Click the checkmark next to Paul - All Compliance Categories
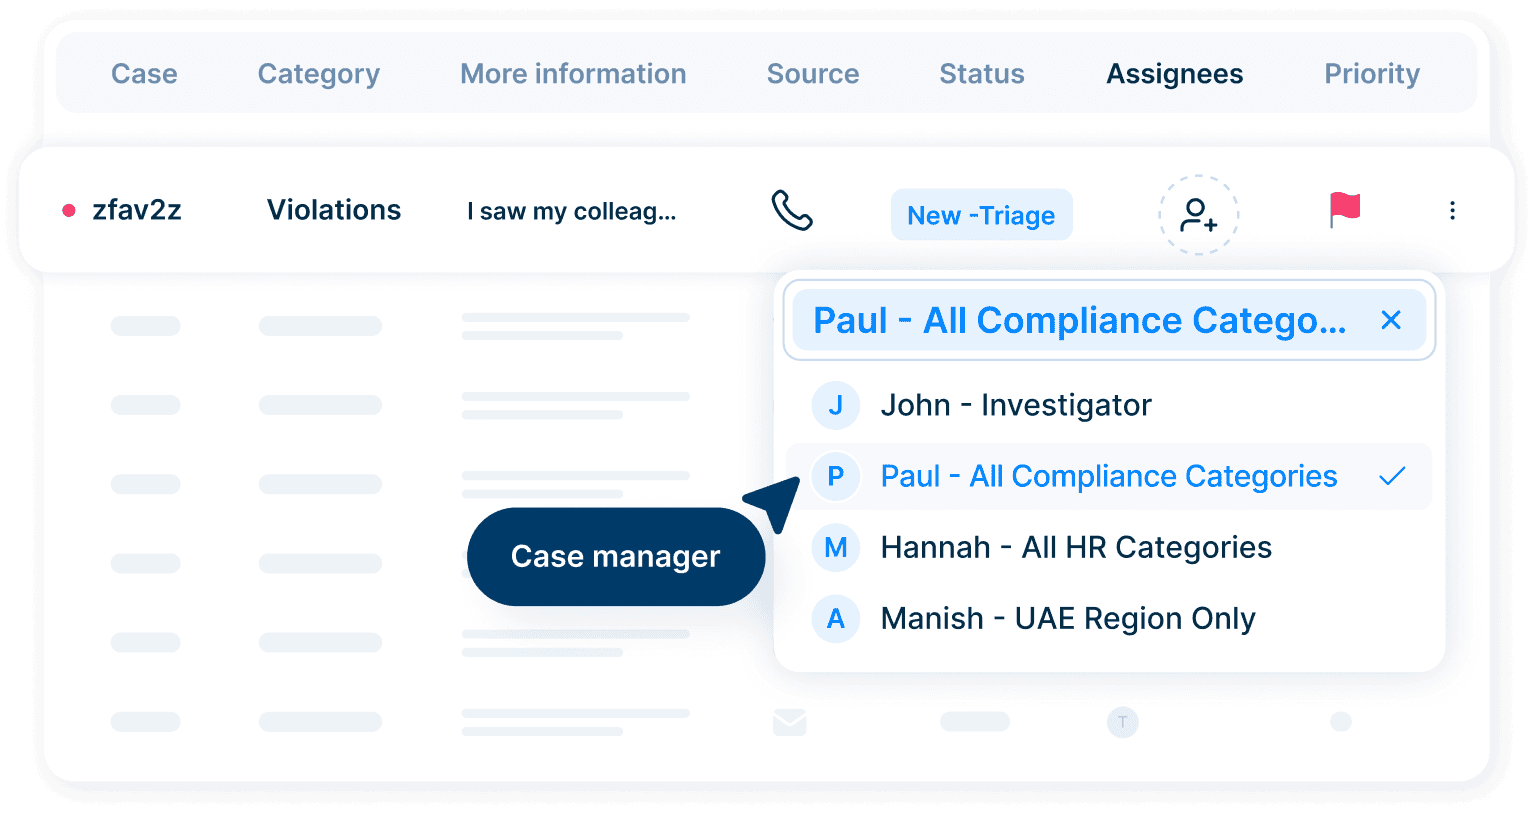The image size is (1534, 814). (1392, 477)
